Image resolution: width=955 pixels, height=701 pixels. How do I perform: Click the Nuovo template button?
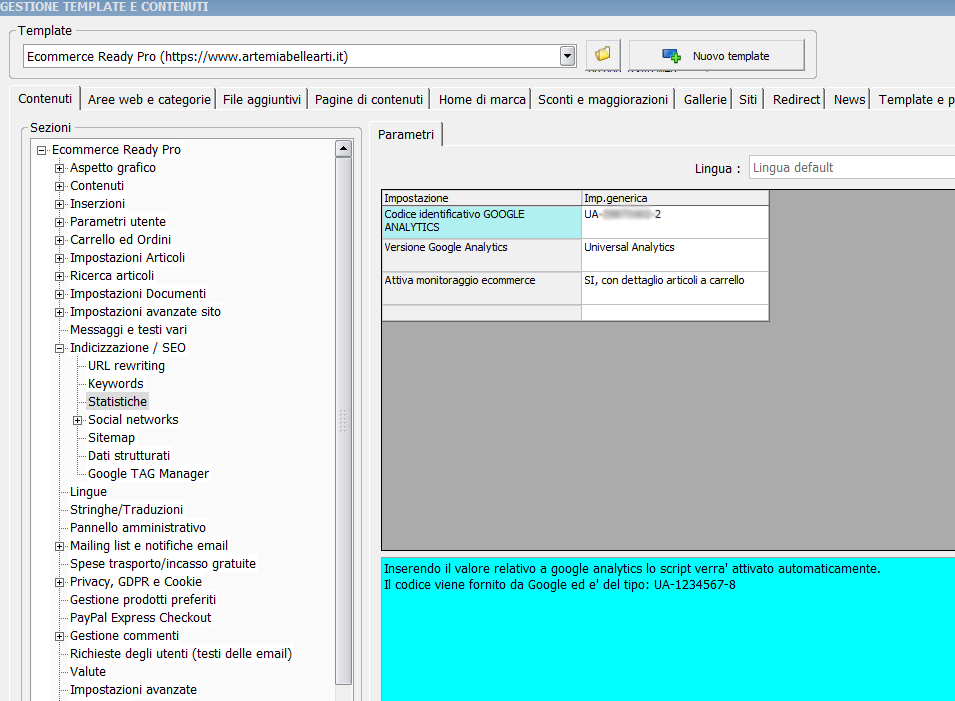click(x=716, y=55)
